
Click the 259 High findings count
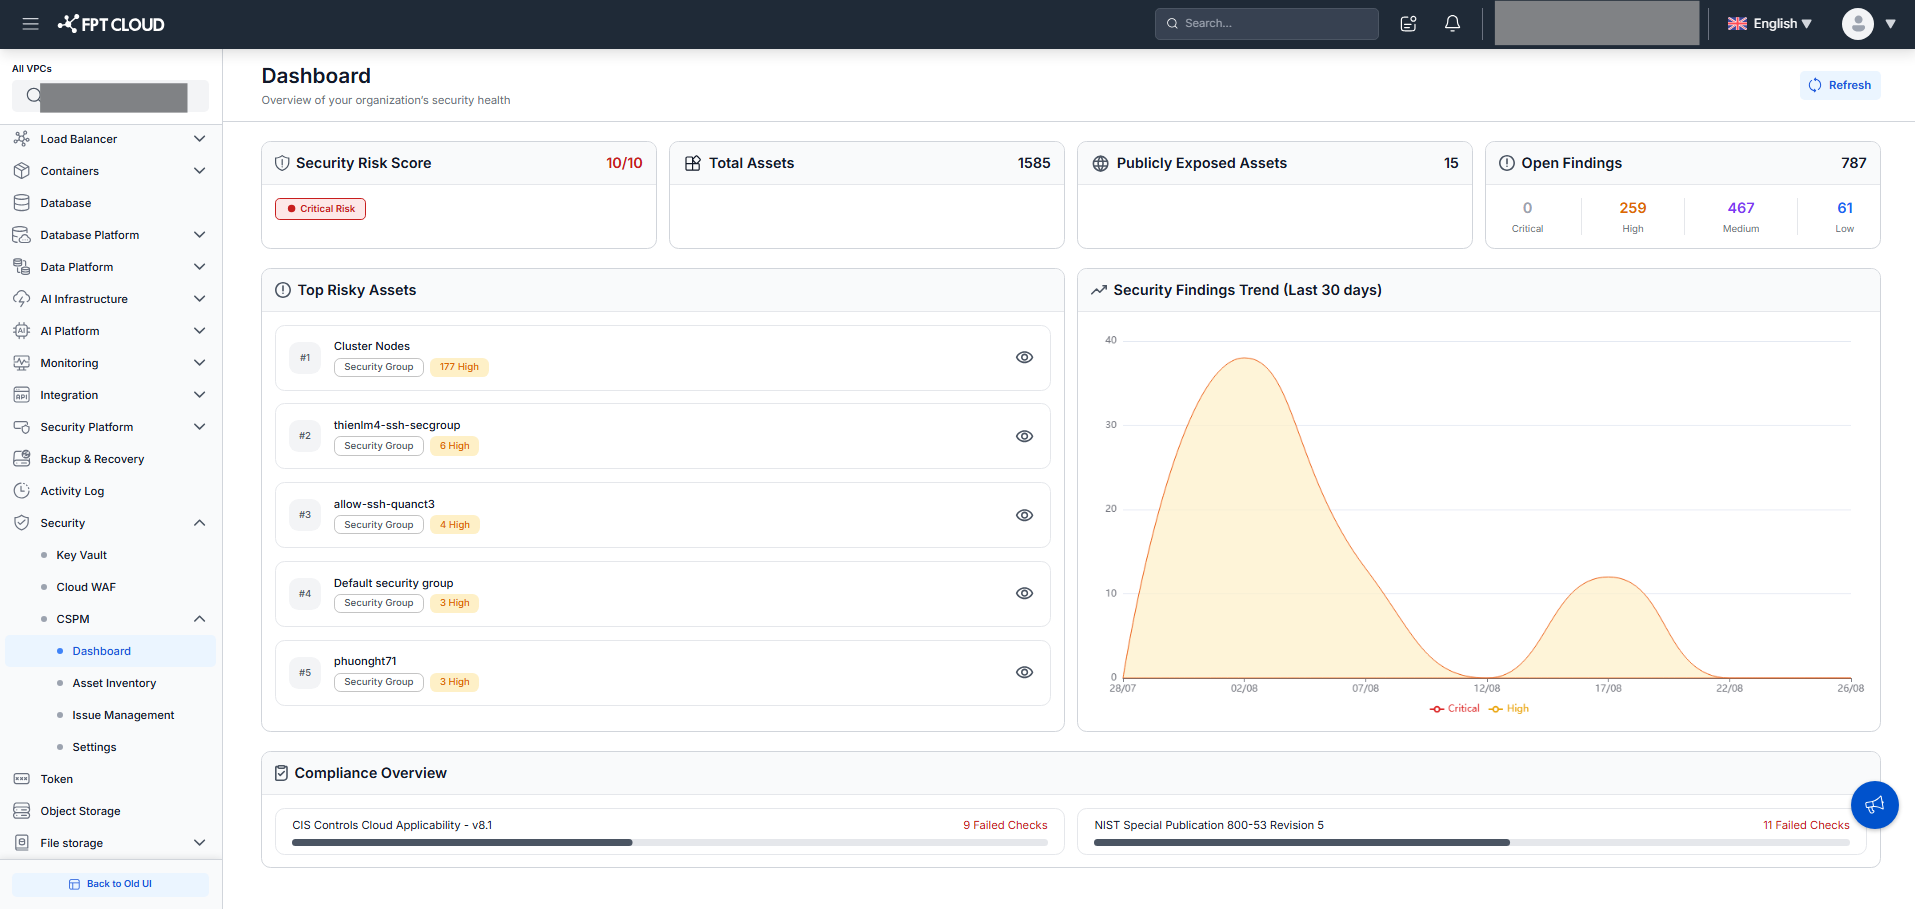(1632, 208)
